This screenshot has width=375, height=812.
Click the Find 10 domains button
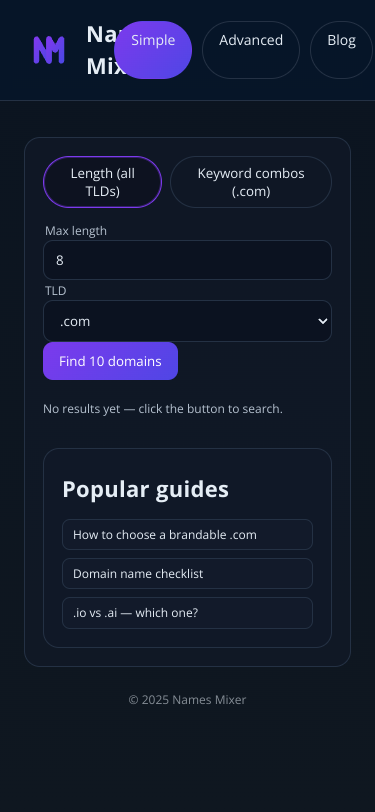pos(110,361)
